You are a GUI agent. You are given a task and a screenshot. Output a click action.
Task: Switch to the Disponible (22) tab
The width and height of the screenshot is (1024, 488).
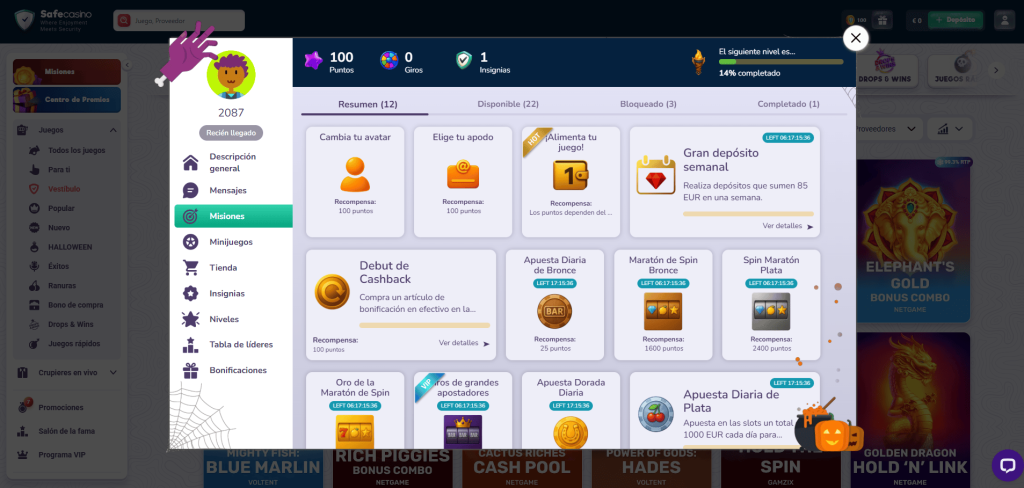[x=508, y=104]
